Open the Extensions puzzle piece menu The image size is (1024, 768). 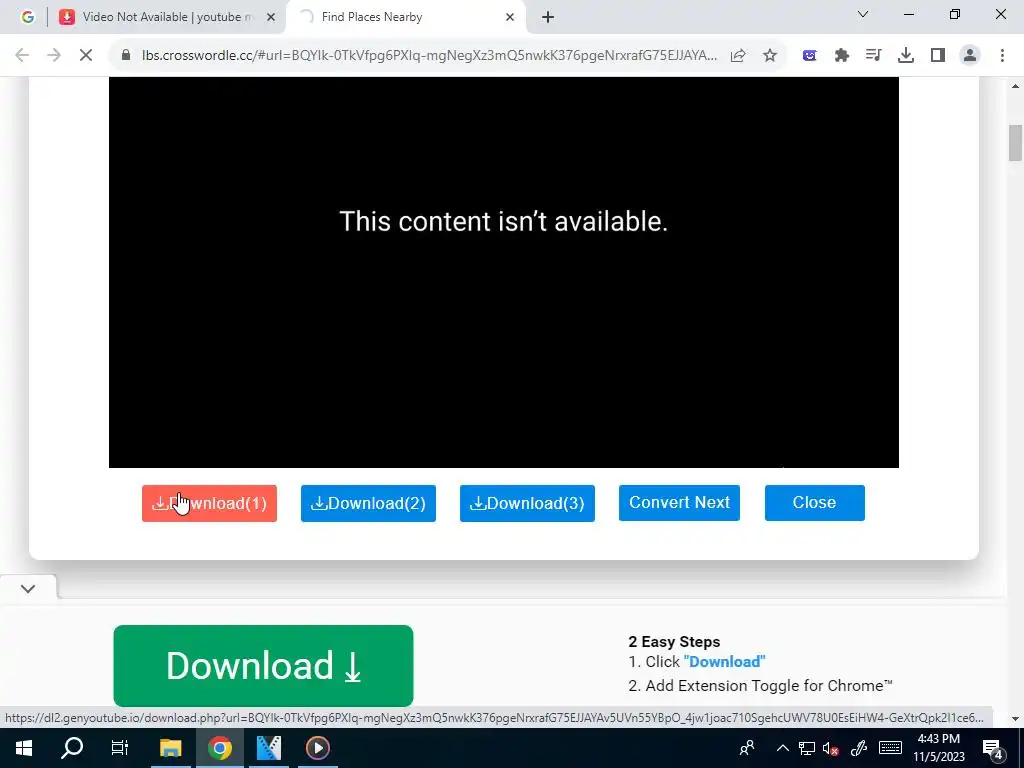click(x=842, y=56)
